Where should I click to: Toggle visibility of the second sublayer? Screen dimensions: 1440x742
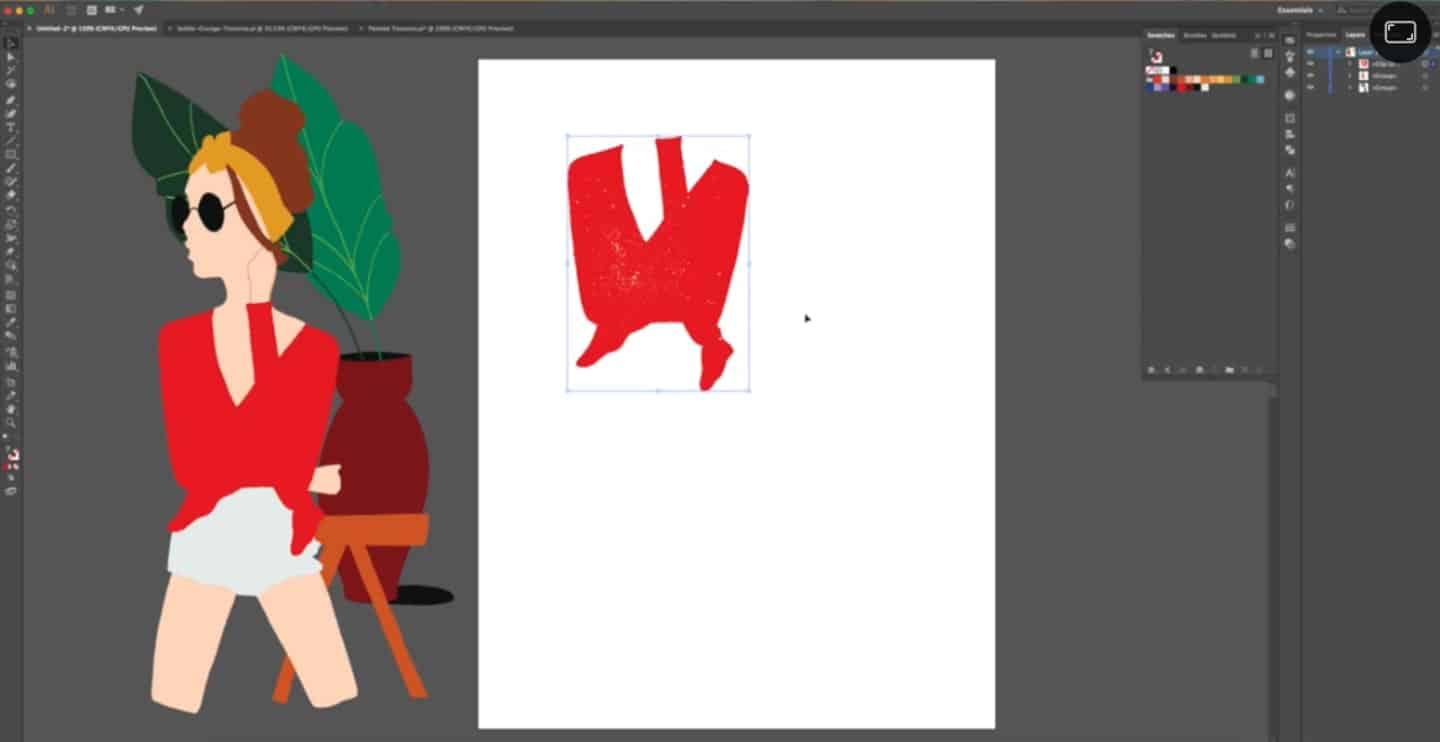(1310, 76)
